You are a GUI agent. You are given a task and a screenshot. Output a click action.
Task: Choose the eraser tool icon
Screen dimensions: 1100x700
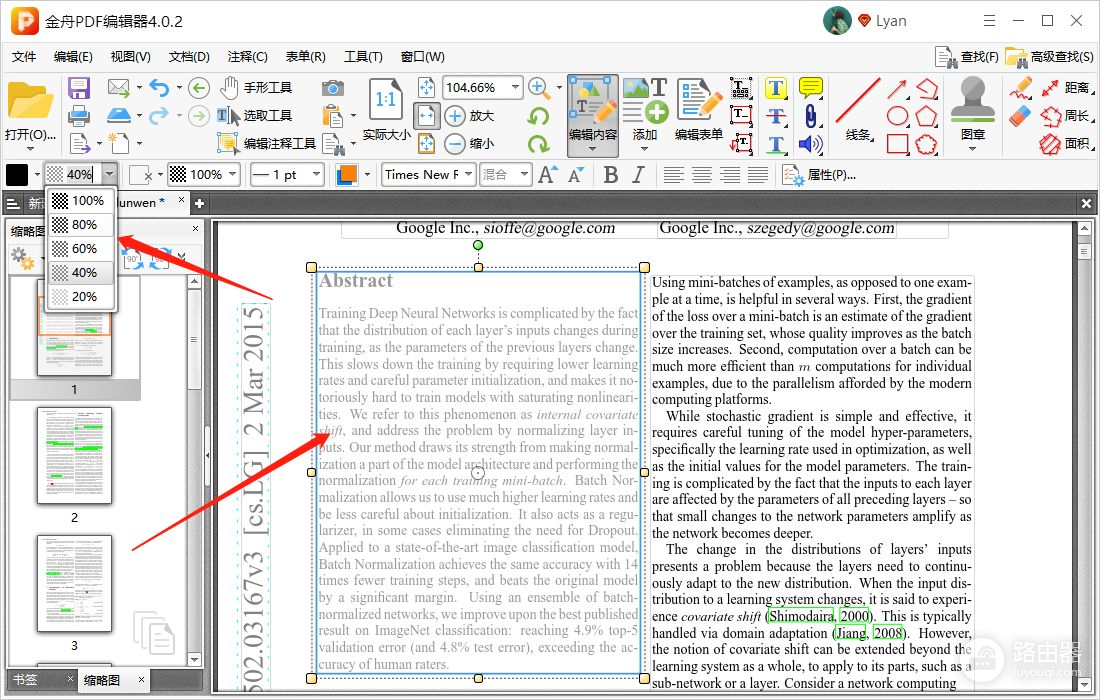(1019, 116)
